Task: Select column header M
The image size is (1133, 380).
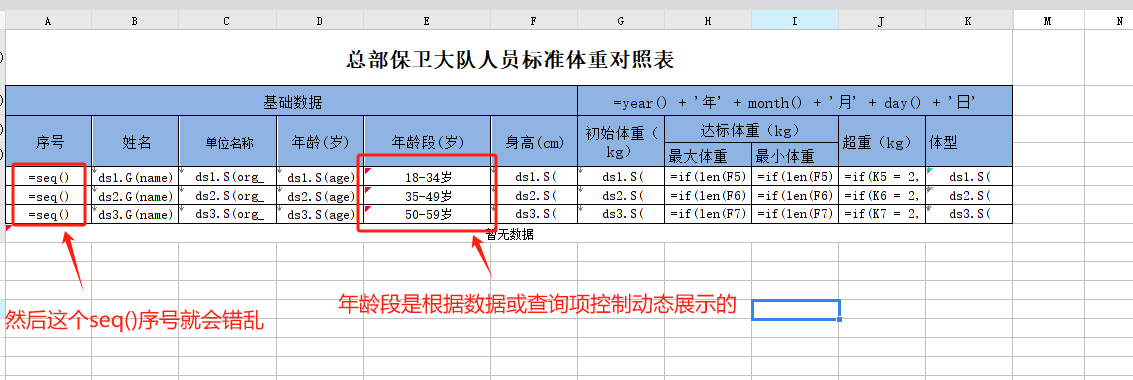Action: point(1048,21)
